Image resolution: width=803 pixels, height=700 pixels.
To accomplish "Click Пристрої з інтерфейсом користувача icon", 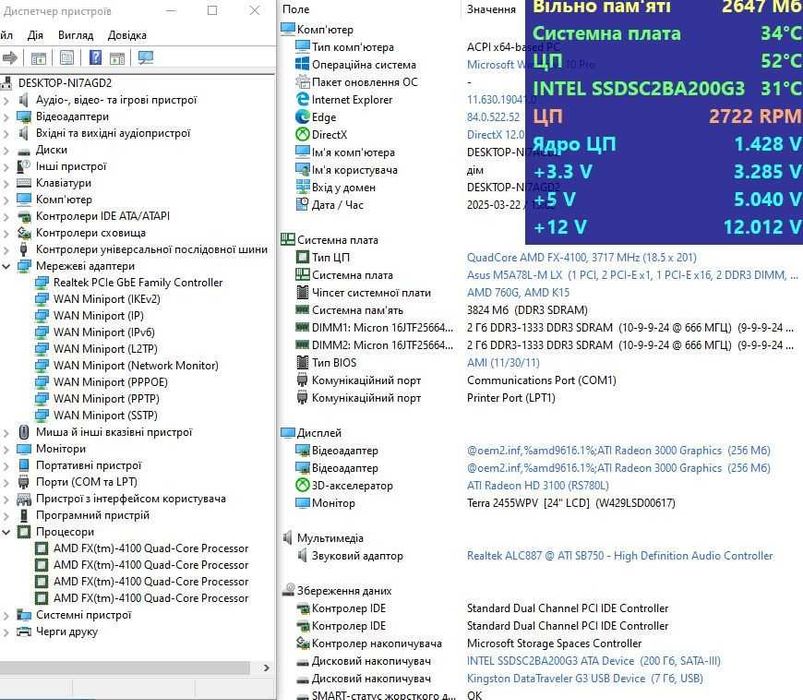I will [x=24, y=499].
